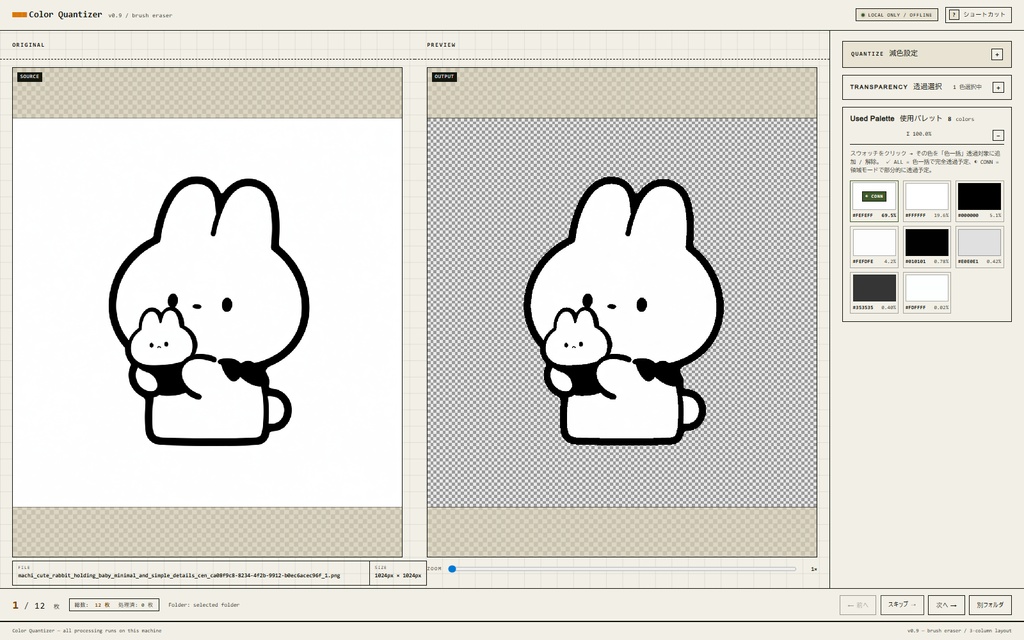Click the #E0E0E1 light gray swatch
1024x640 pixels.
[978, 243]
